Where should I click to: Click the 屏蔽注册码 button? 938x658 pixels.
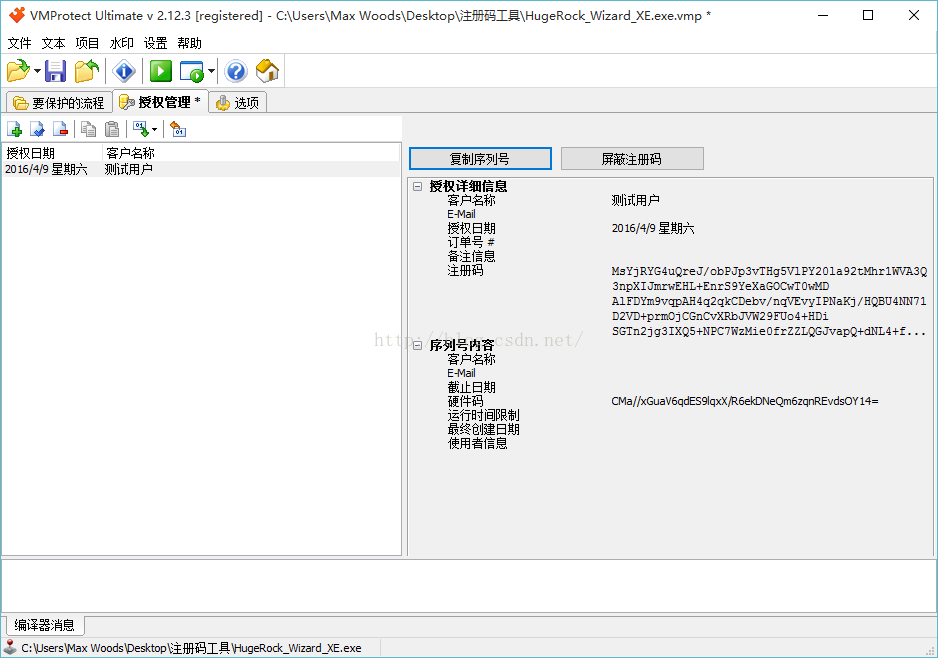[x=632, y=159]
